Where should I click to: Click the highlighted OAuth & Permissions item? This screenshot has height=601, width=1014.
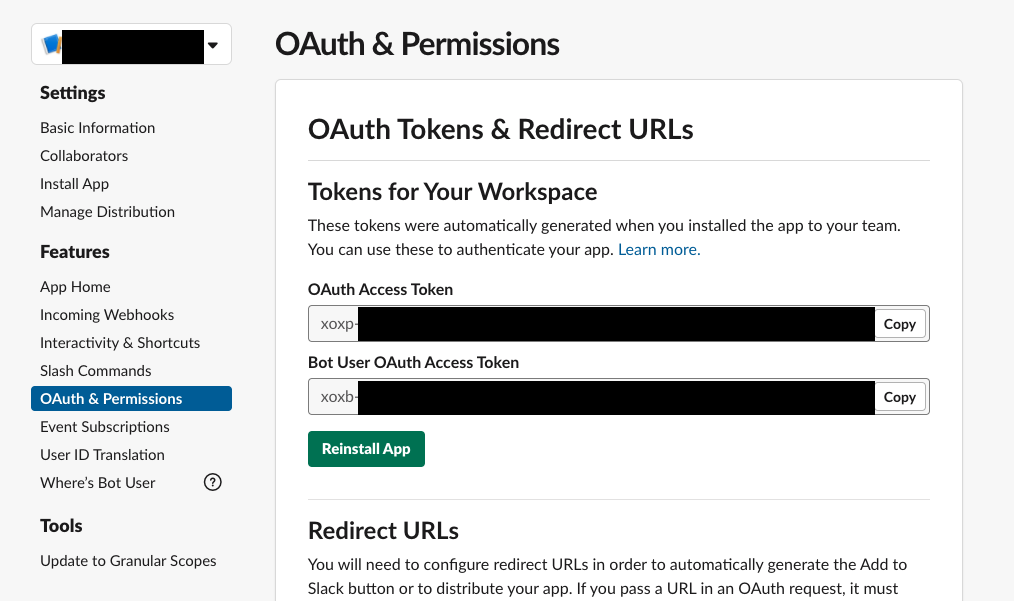[x=131, y=399]
